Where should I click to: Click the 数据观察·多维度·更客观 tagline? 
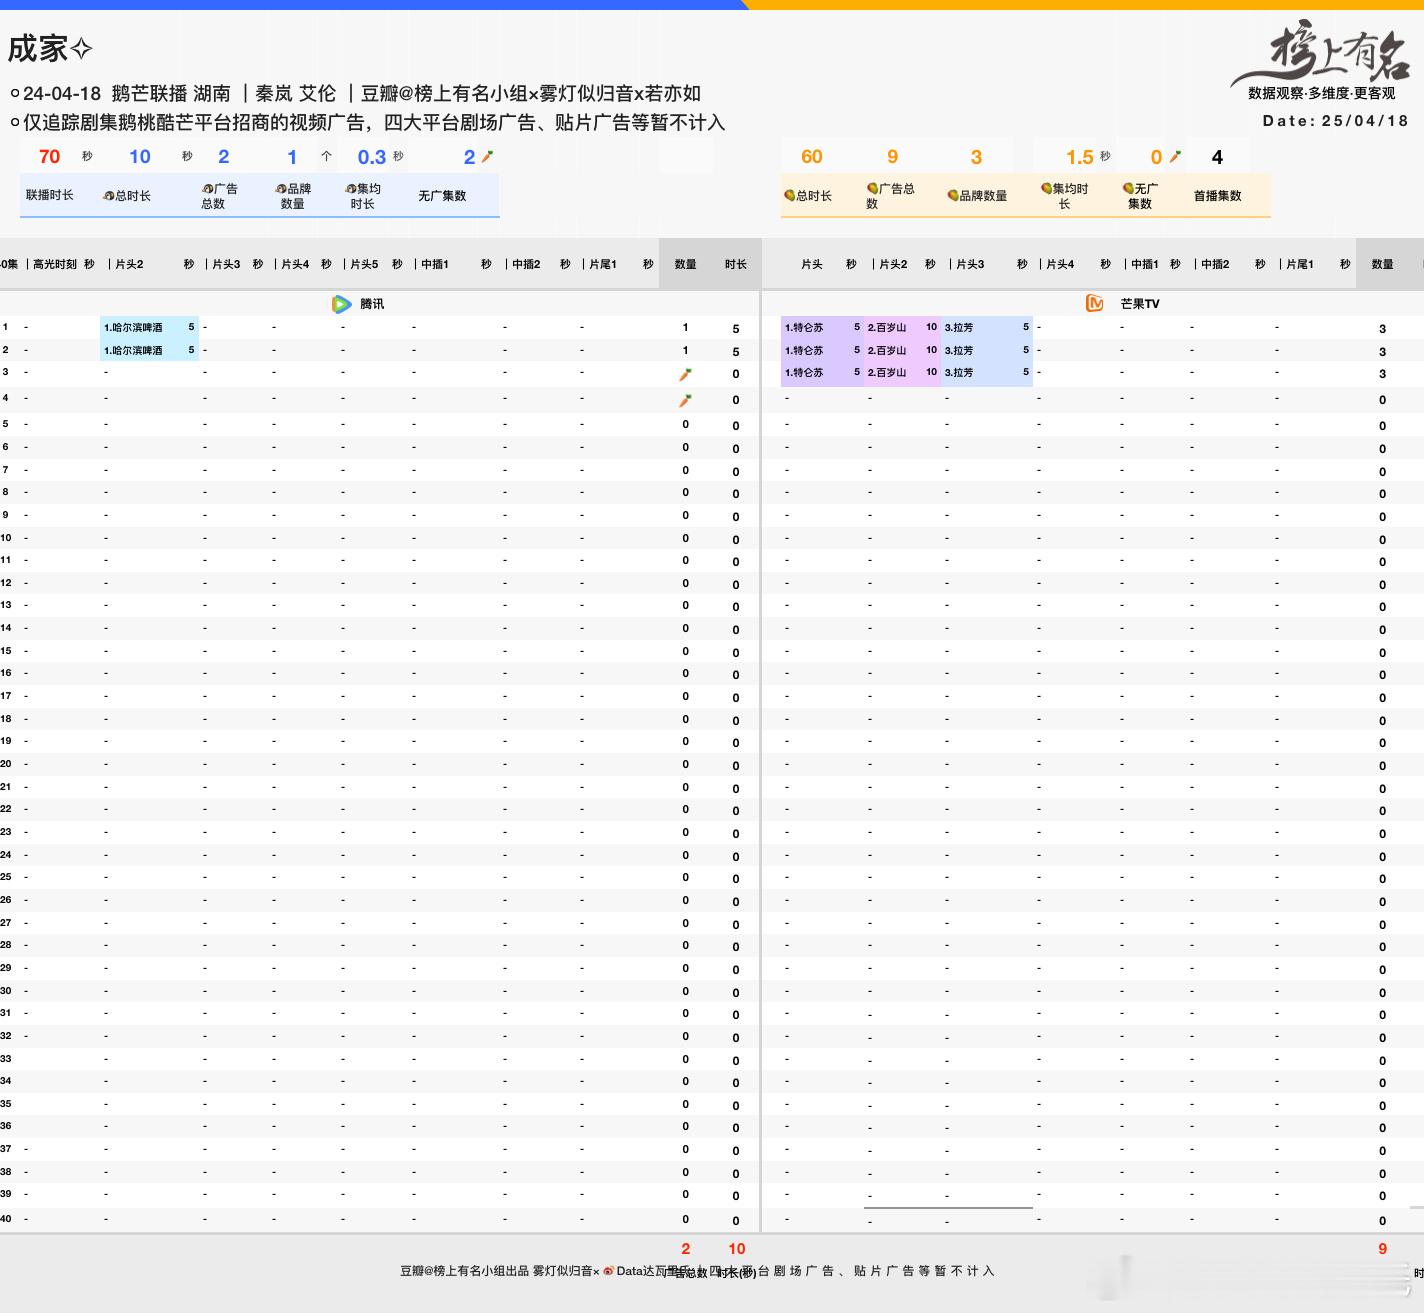click(x=1321, y=93)
